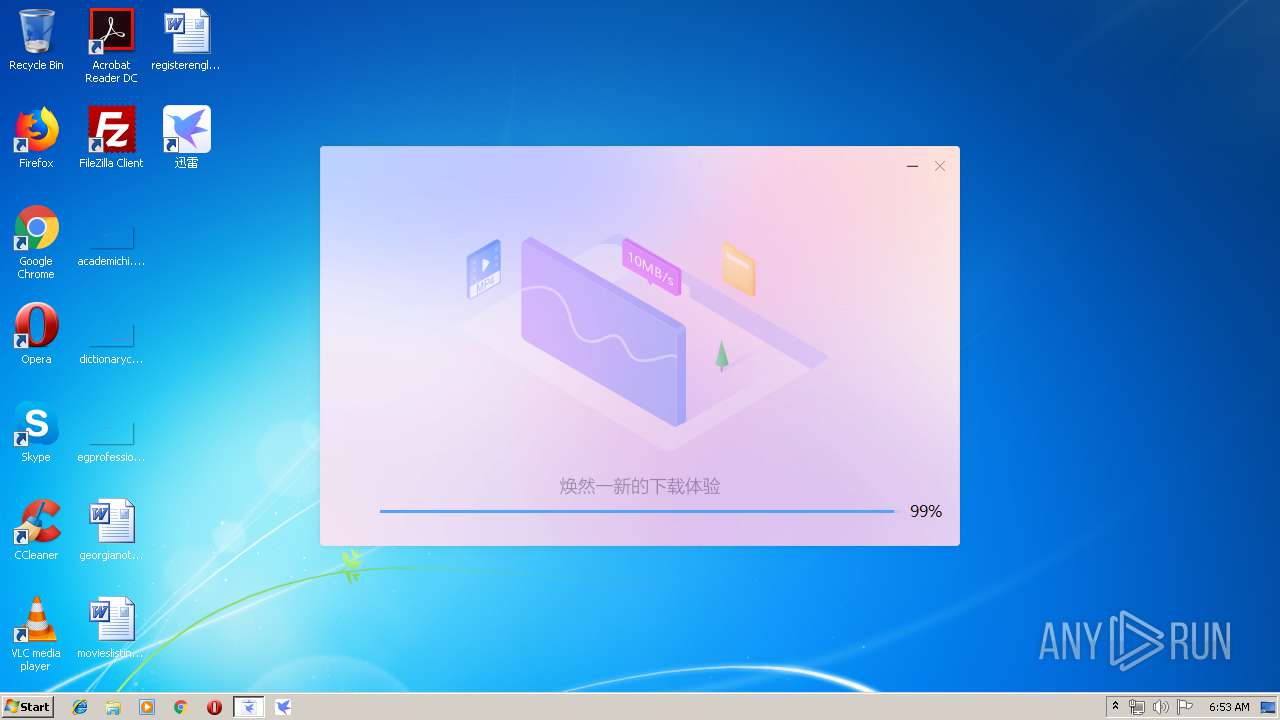This screenshot has width=1280, height=720.
Task: Open Internet Explorer from the taskbar
Action: (80, 707)
